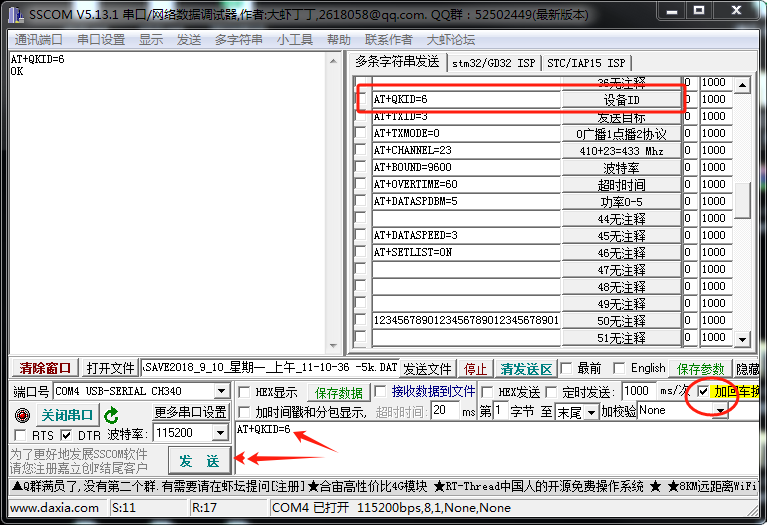Click the 0广播1点播2协议 button
Image resolution: width=767 pixels, height=525 pixels.
pyautogui.click(x=621, y=134)
